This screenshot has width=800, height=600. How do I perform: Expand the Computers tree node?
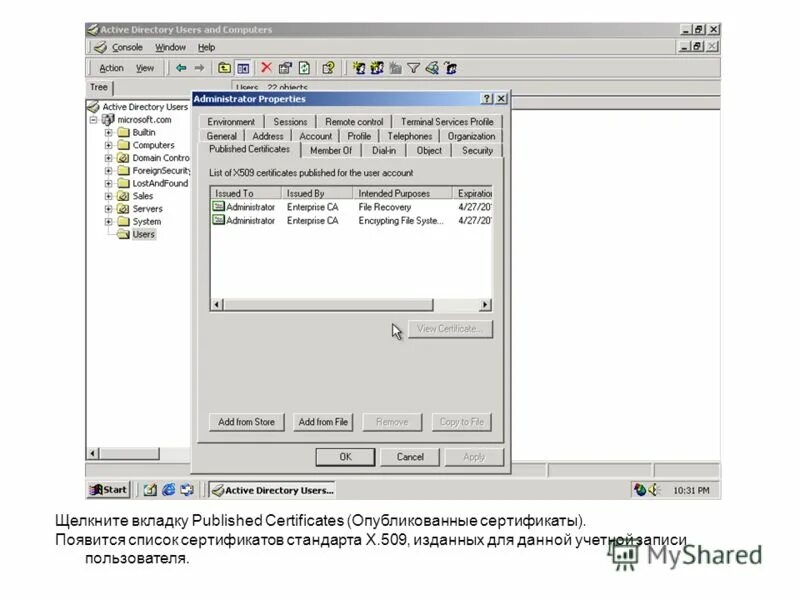[108, 145]
